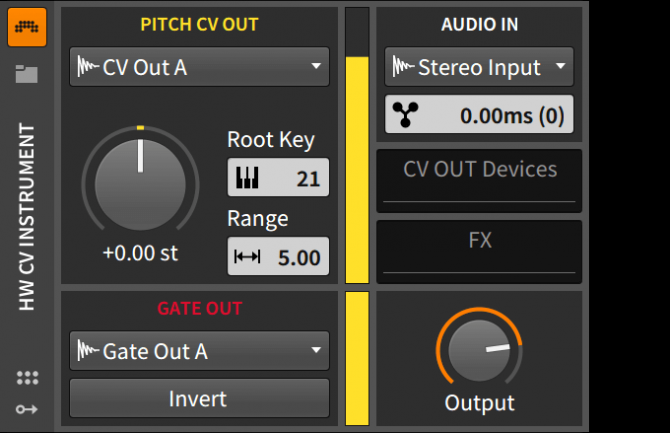Image resolution: width=670 pixels, height=433 pixels.
Task: Select the Range value 5.00 field
Action: point(290,257)
